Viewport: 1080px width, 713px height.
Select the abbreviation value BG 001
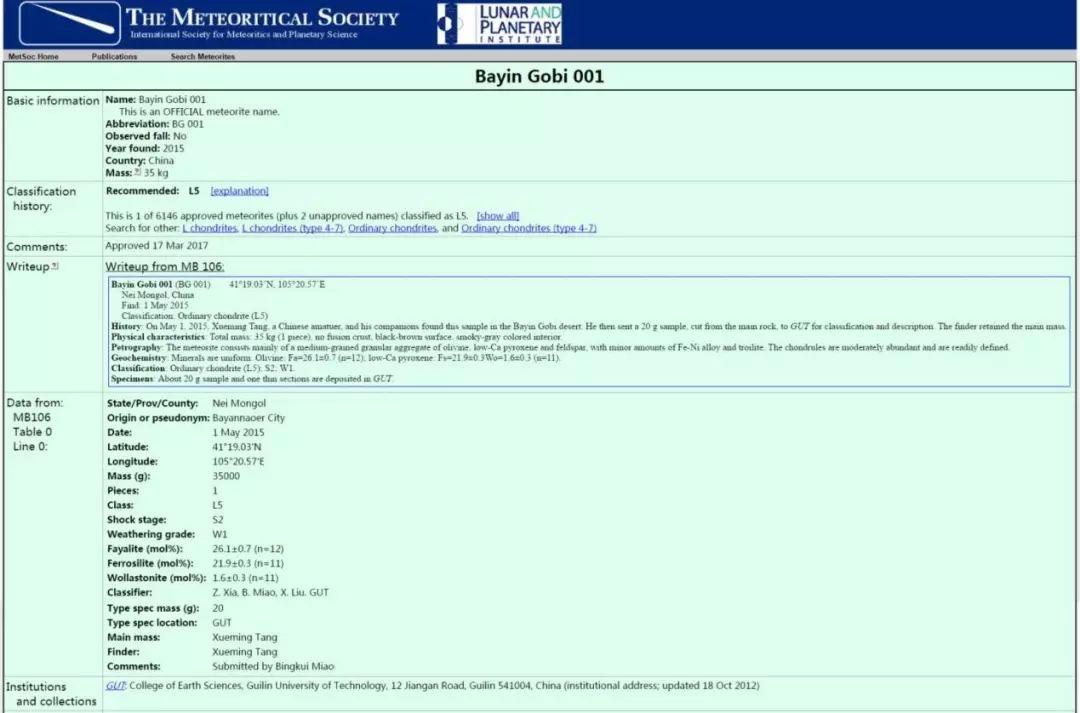tap(188, 124)
